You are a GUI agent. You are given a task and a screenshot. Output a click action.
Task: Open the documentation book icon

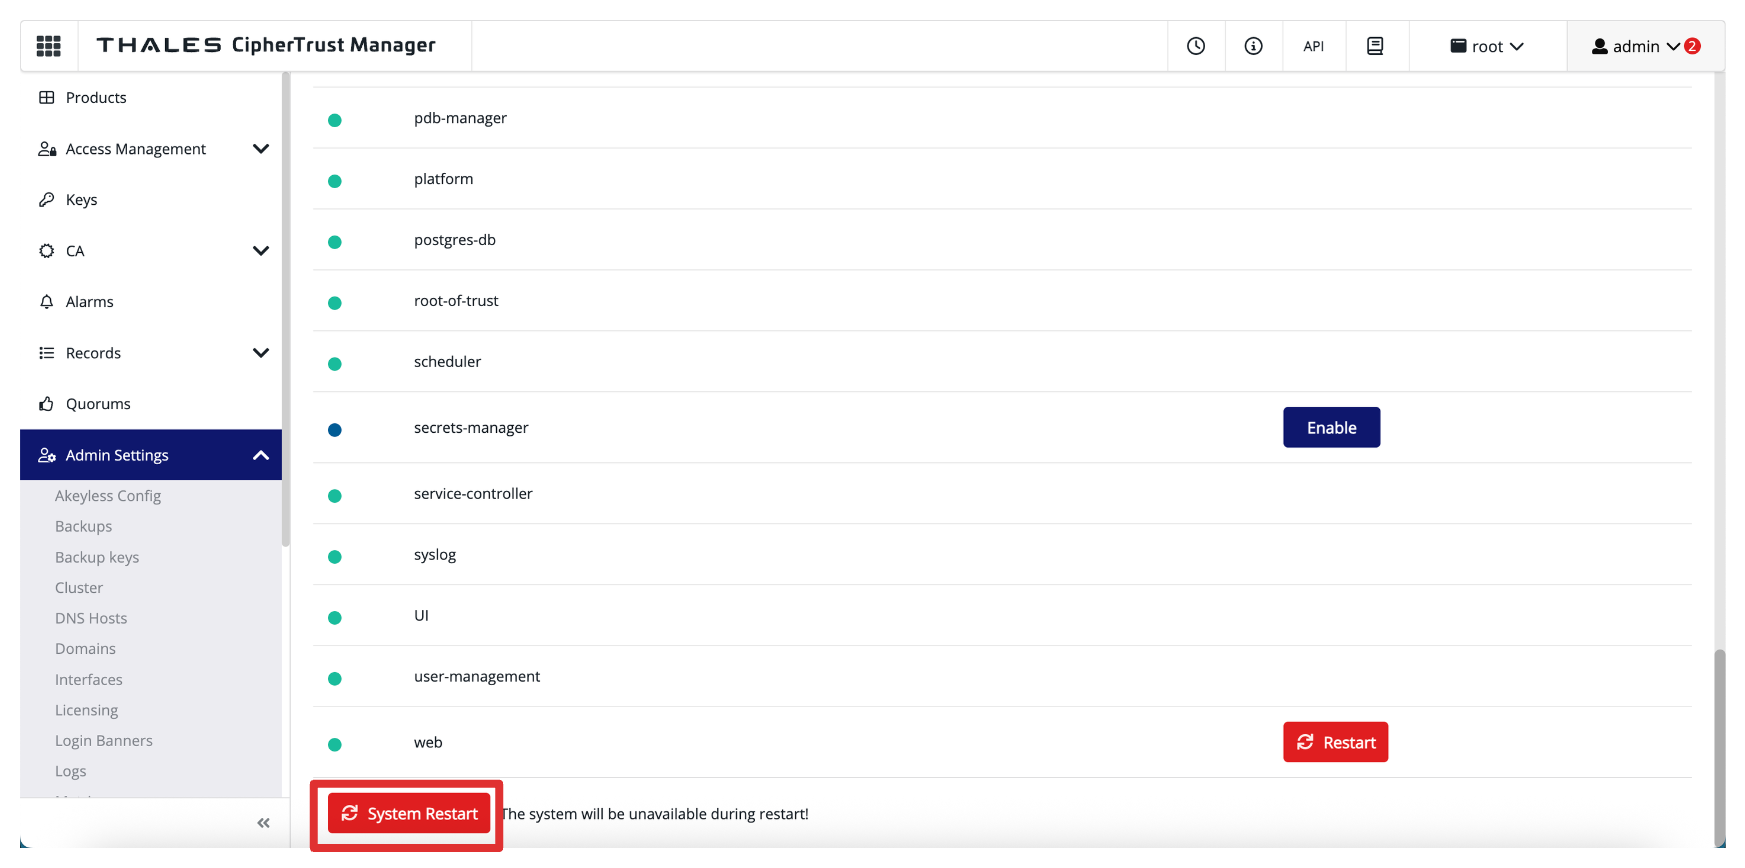click(1375, 46)
